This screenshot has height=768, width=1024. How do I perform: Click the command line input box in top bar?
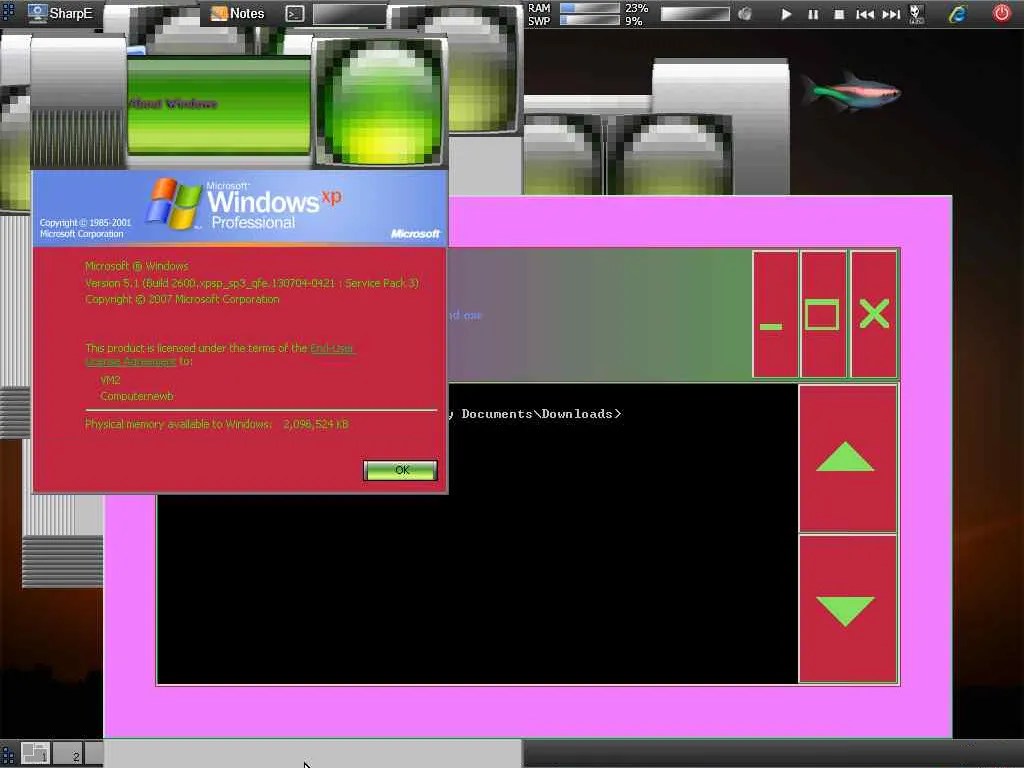349,14
